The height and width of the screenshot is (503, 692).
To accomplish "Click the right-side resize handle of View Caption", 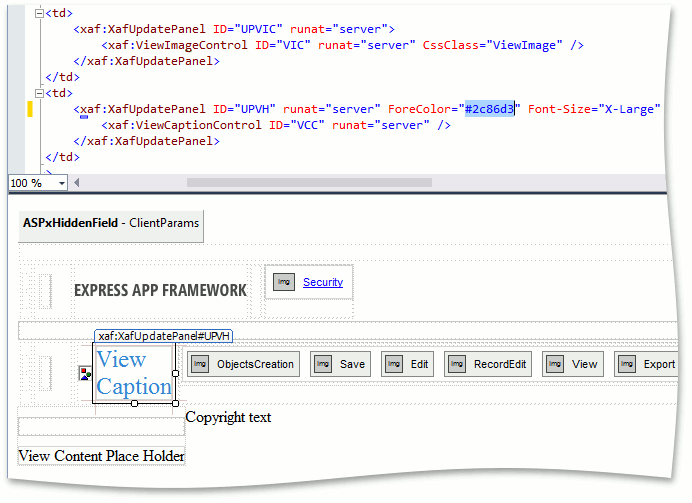I will coord(175,373).
